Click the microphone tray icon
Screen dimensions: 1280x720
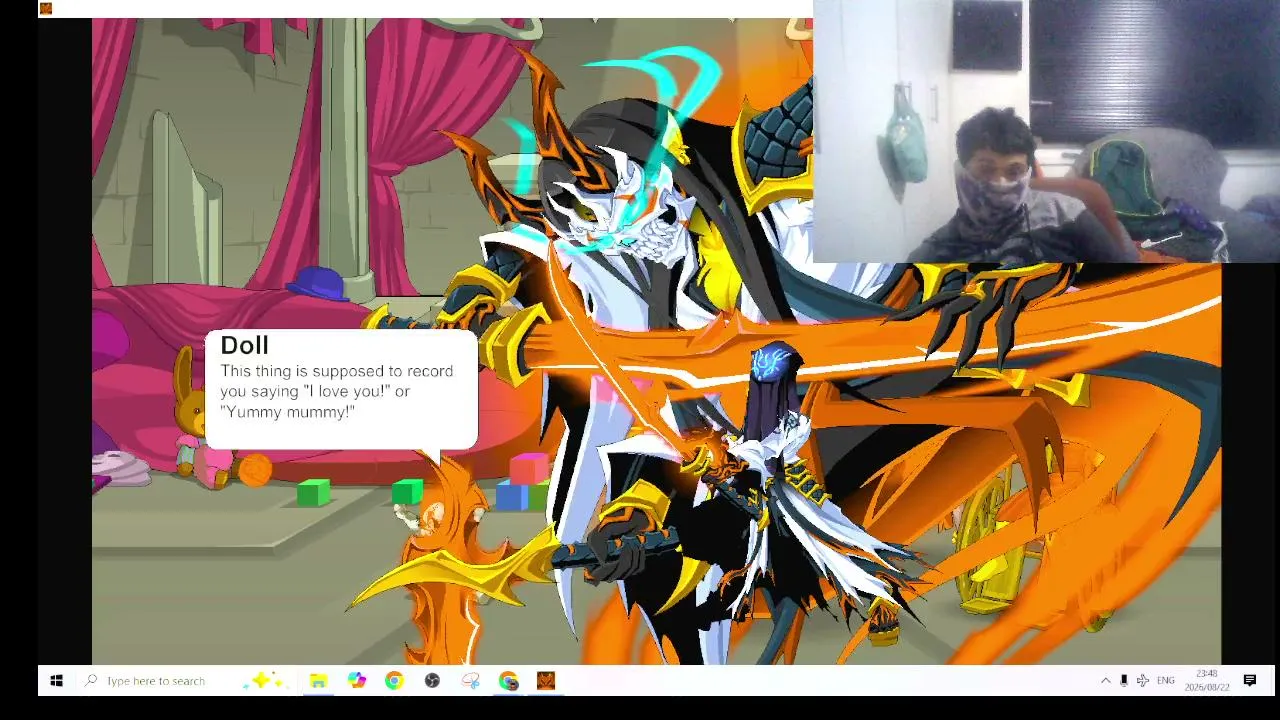coord(1124,681)
